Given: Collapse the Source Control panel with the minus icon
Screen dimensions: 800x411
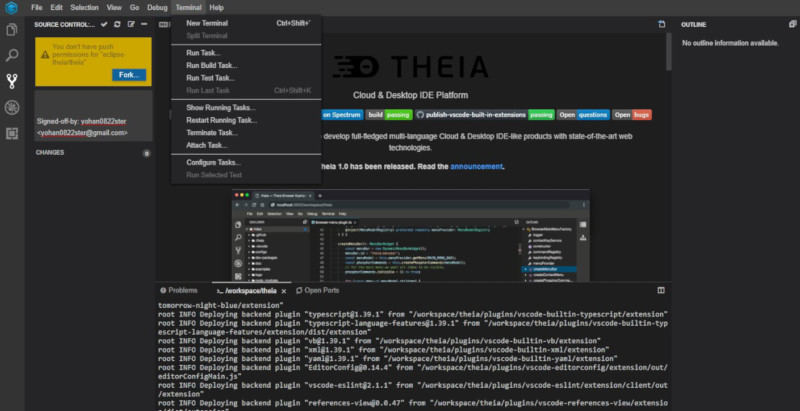Looking at the screenshot, I should (144, 24).
